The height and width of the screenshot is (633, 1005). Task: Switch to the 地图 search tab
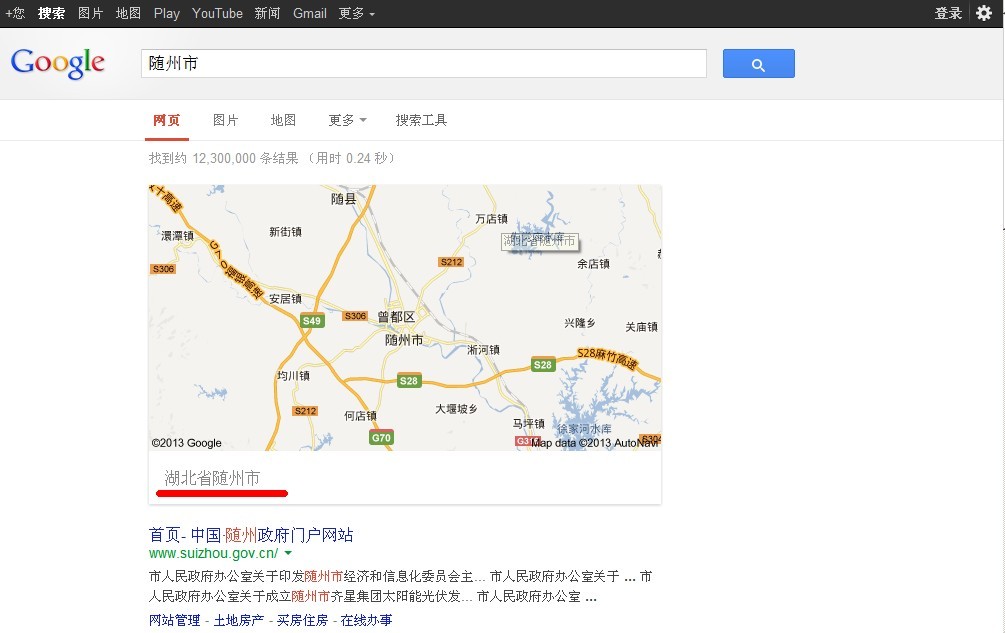point(283,119)
